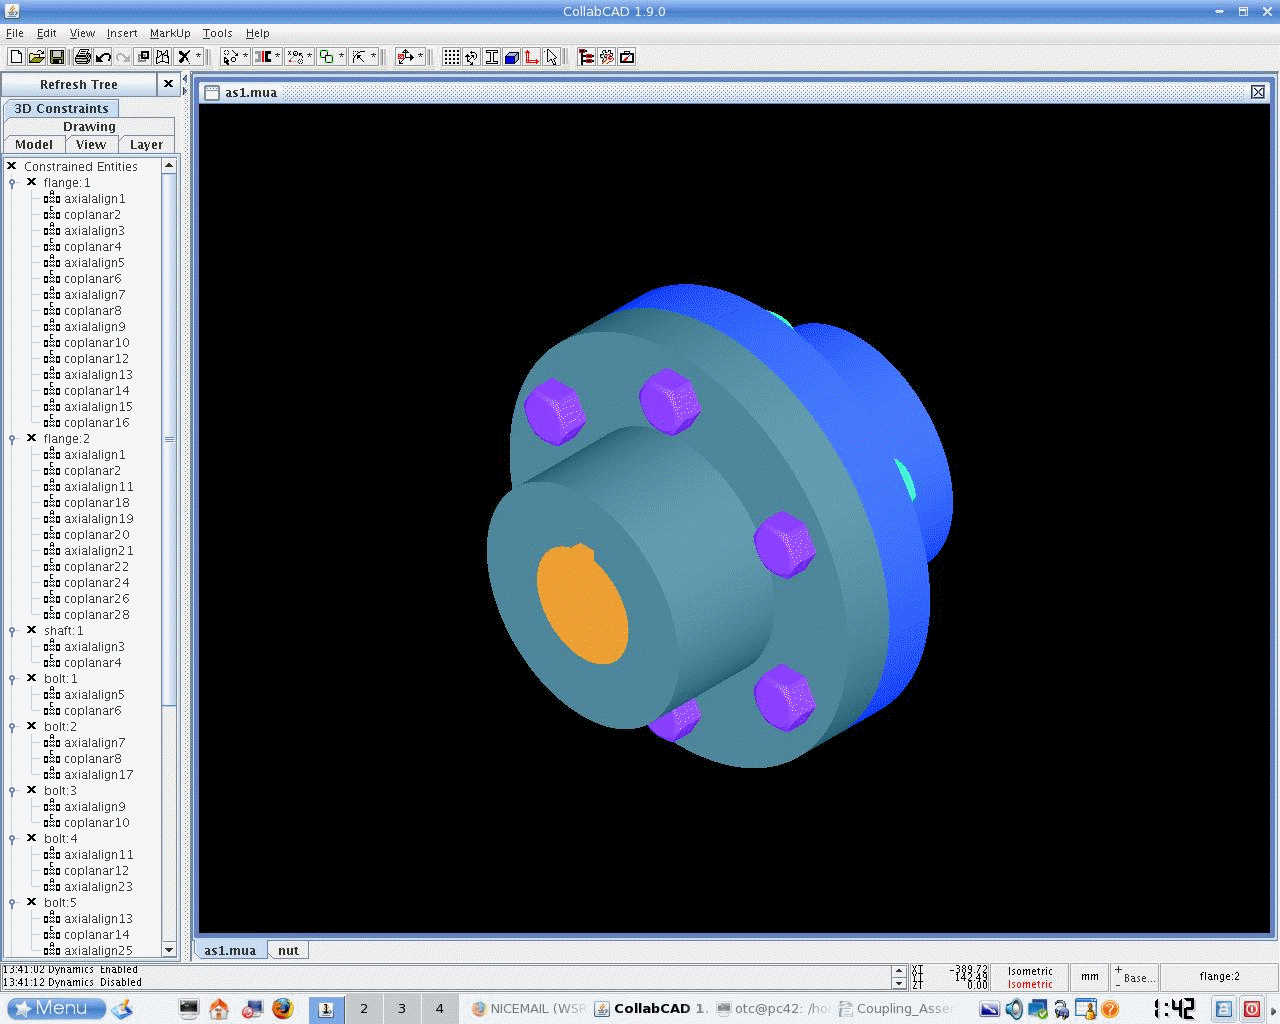This screenshot has width=1280, height=1024.
Task: Click the rotate view icon
Action: pos(472,57)
